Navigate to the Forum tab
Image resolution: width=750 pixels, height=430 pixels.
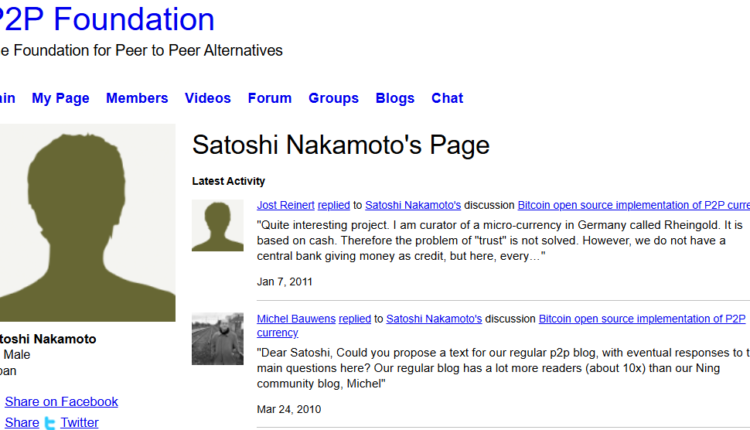(270, 98)
